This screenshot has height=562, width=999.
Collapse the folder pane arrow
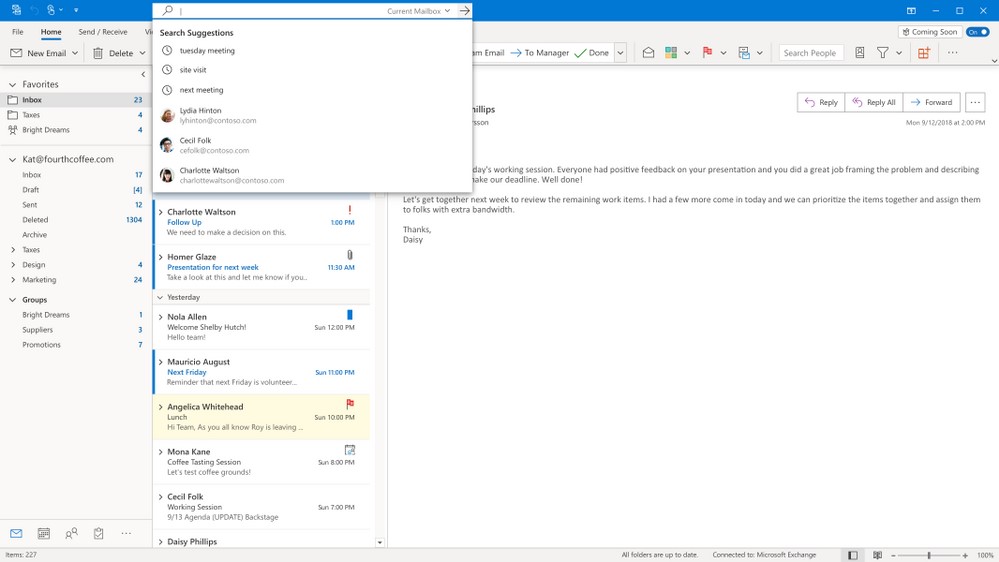143,75
